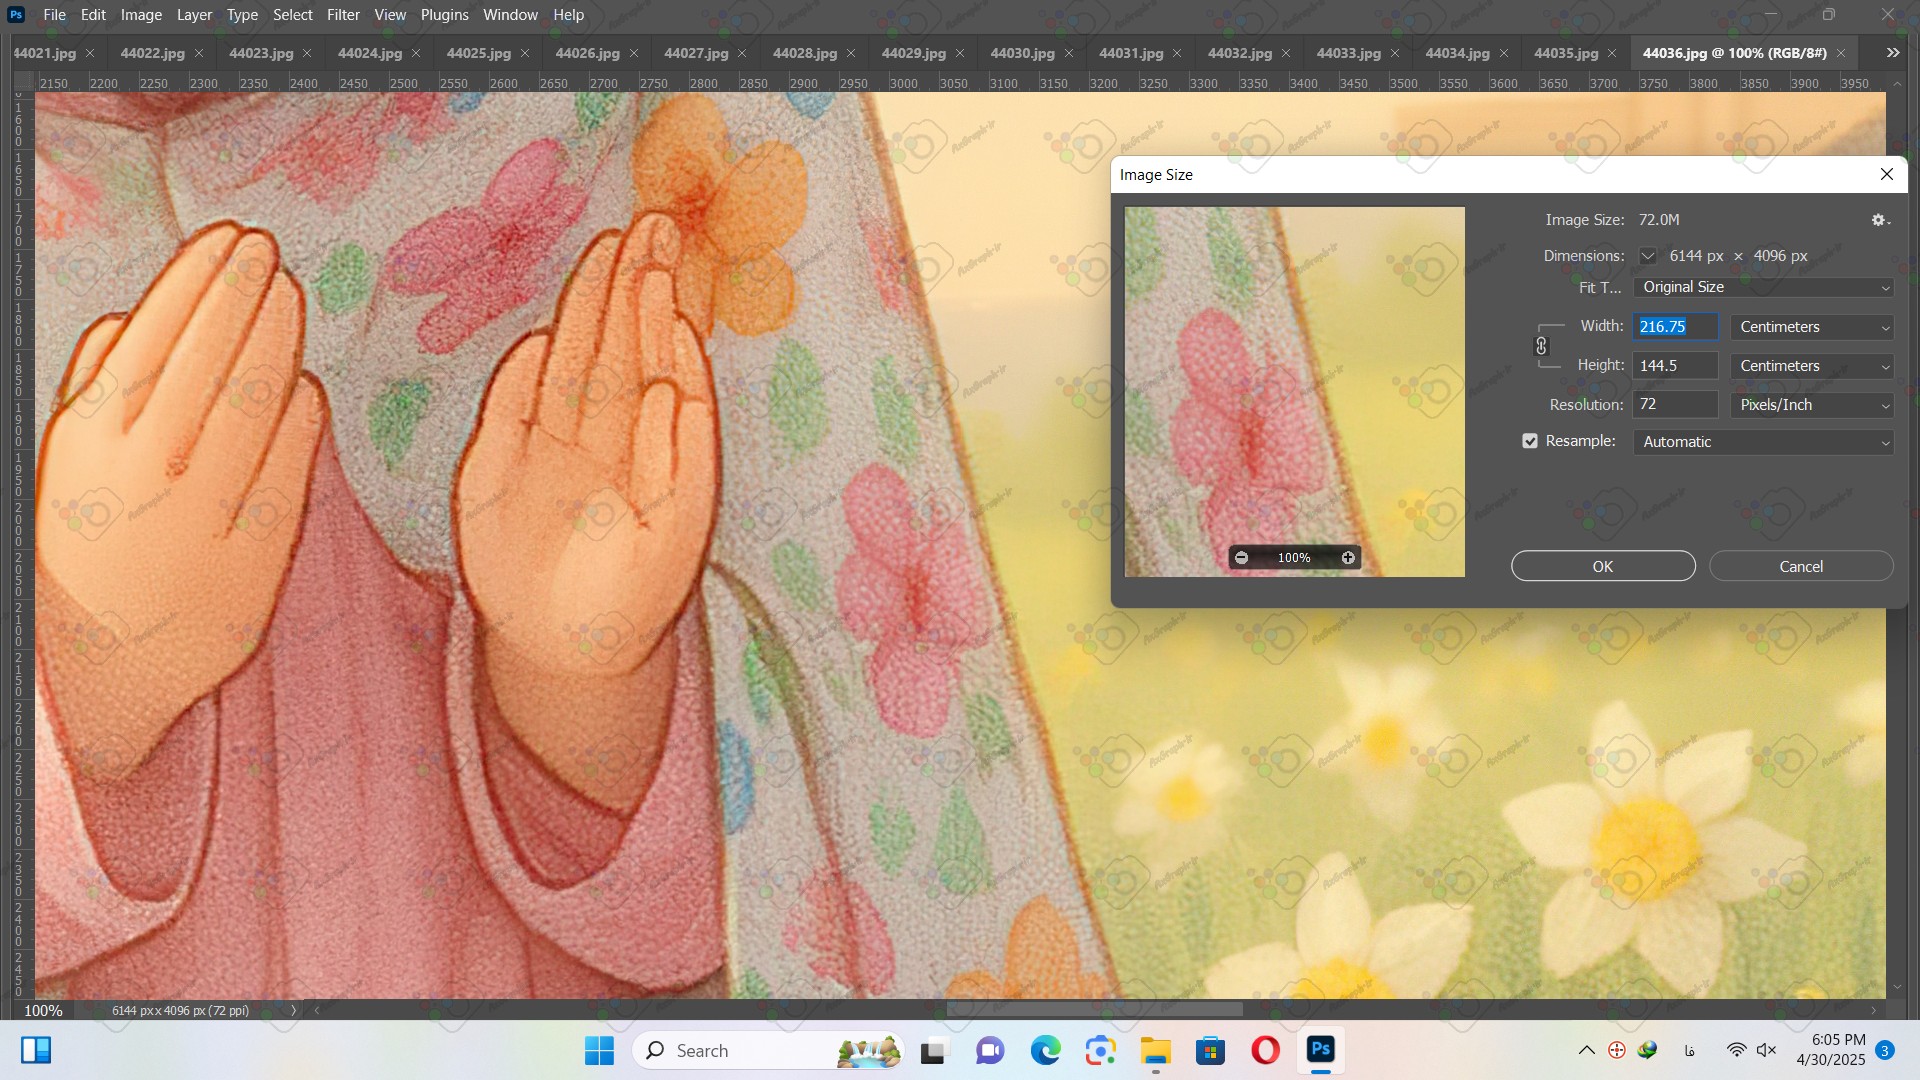The width and height of the screenshot is (1920, 1080).
Task: Close the 44030.jpg document tab
Action: click(x=1069, y=53)
